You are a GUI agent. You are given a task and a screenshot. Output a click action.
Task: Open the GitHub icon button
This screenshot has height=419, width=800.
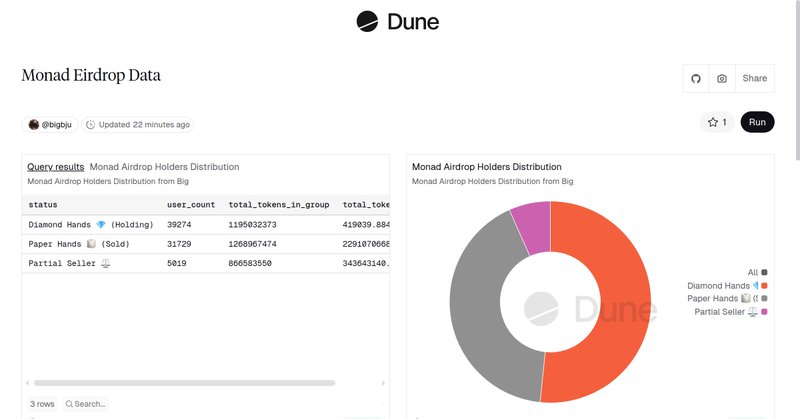pyautogui.click(x=696, y=79)
